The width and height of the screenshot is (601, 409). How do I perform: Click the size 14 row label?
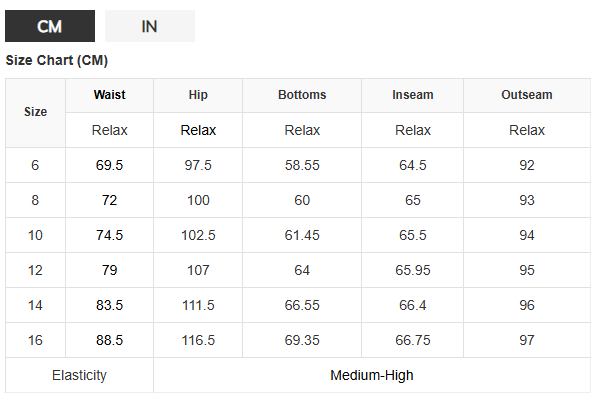click(35, 305)
